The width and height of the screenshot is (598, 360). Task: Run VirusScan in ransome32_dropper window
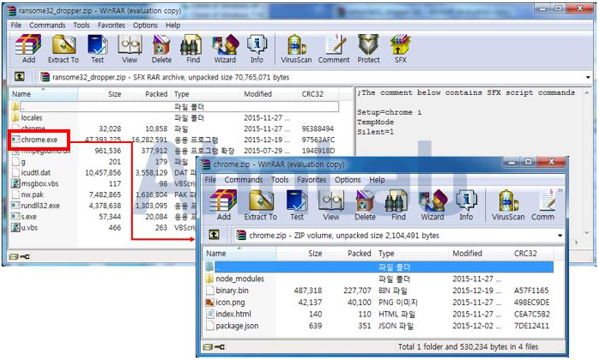(x=296, y=49)
